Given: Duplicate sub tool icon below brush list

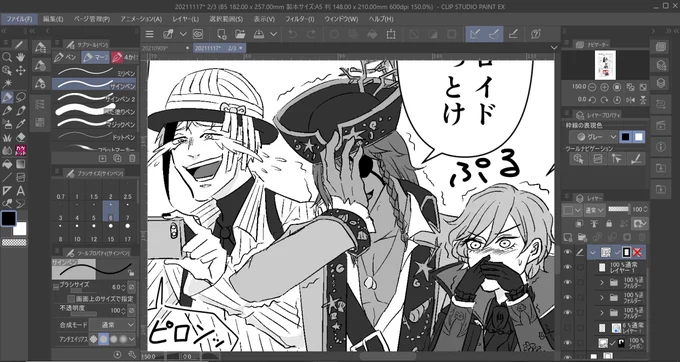Looking at the screenshot, I should coord(117,159).
